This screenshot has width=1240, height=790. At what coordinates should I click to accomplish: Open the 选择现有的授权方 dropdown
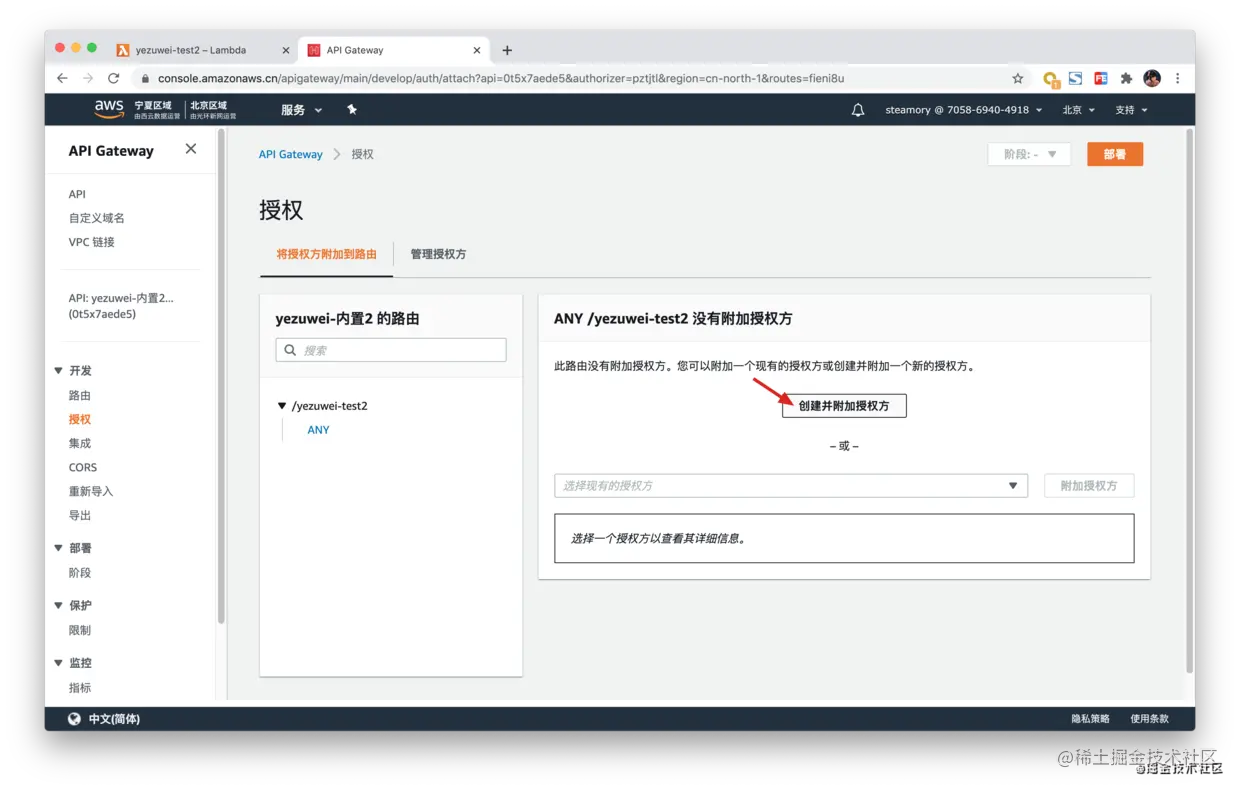pyautogui.click(x=791, y=486)
